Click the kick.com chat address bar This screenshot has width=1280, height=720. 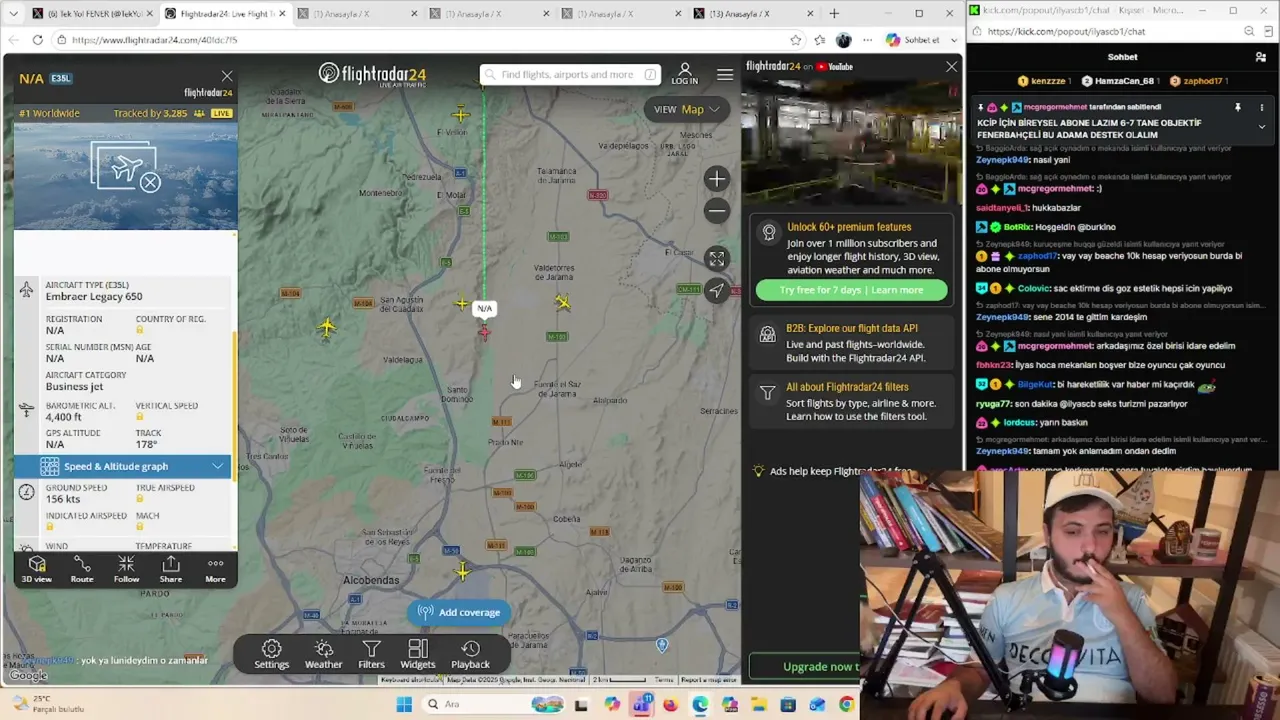pyautogui.click(x=1066, y=31)
